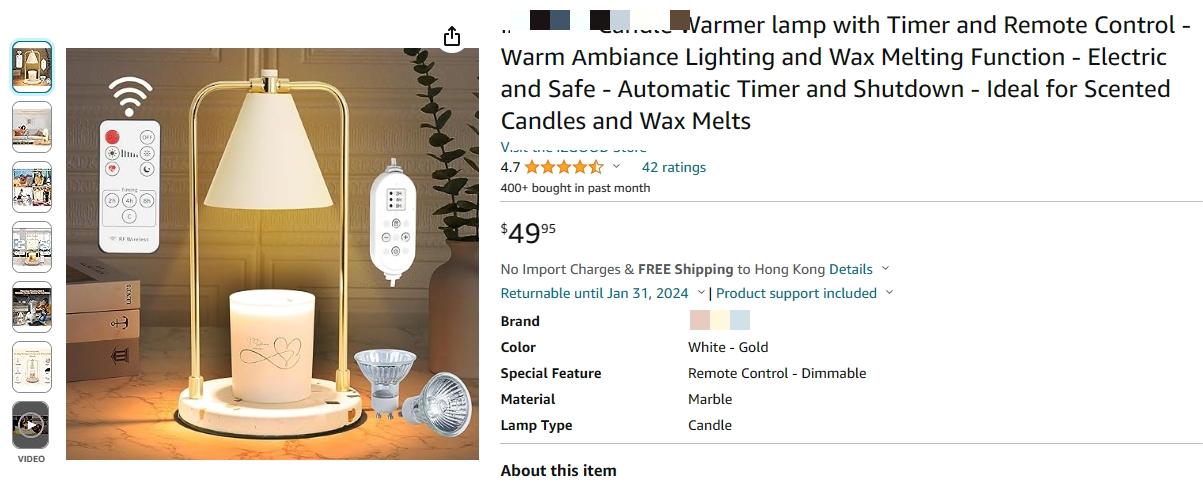Select the fifth product image thumbnail
Viewport: 1203px width, 483px height.
(x=32, y=307)
